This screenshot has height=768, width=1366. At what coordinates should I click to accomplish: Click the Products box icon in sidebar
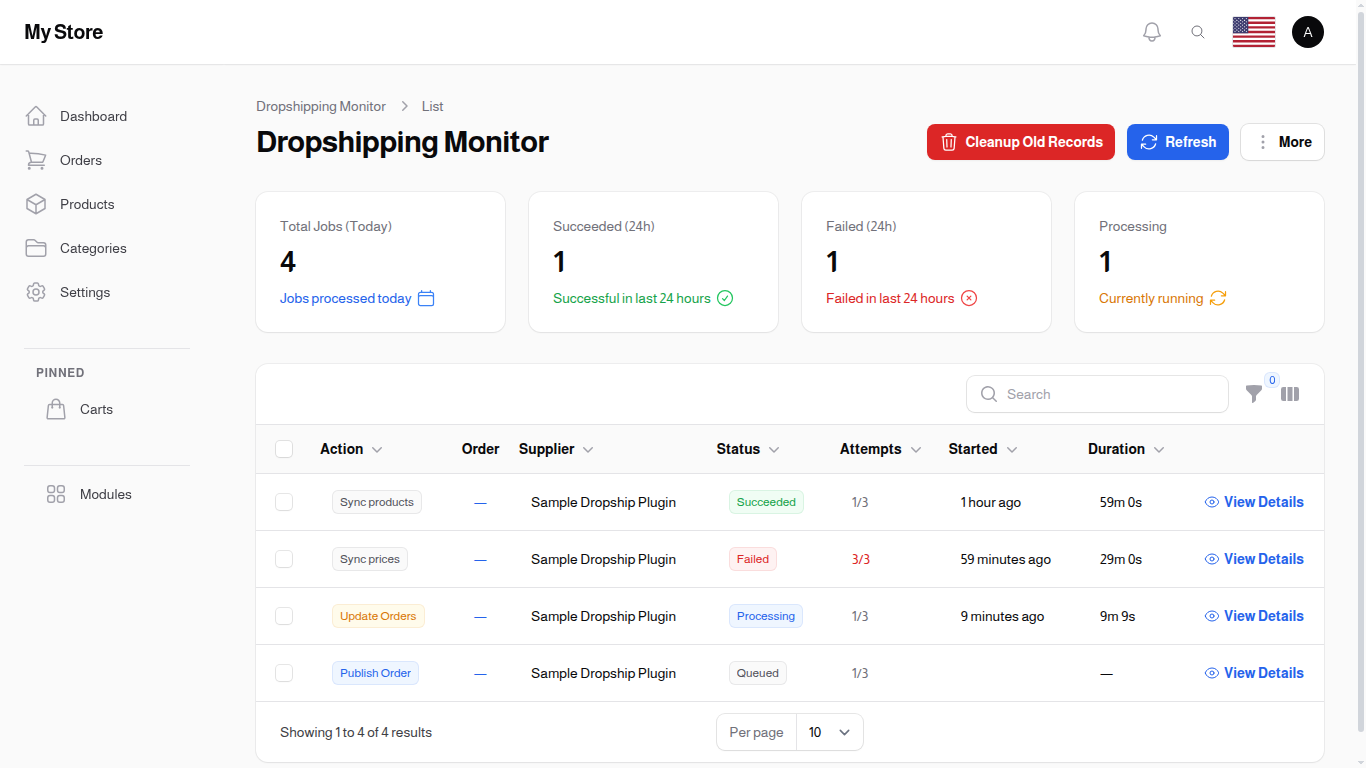[x=36, y=204]
